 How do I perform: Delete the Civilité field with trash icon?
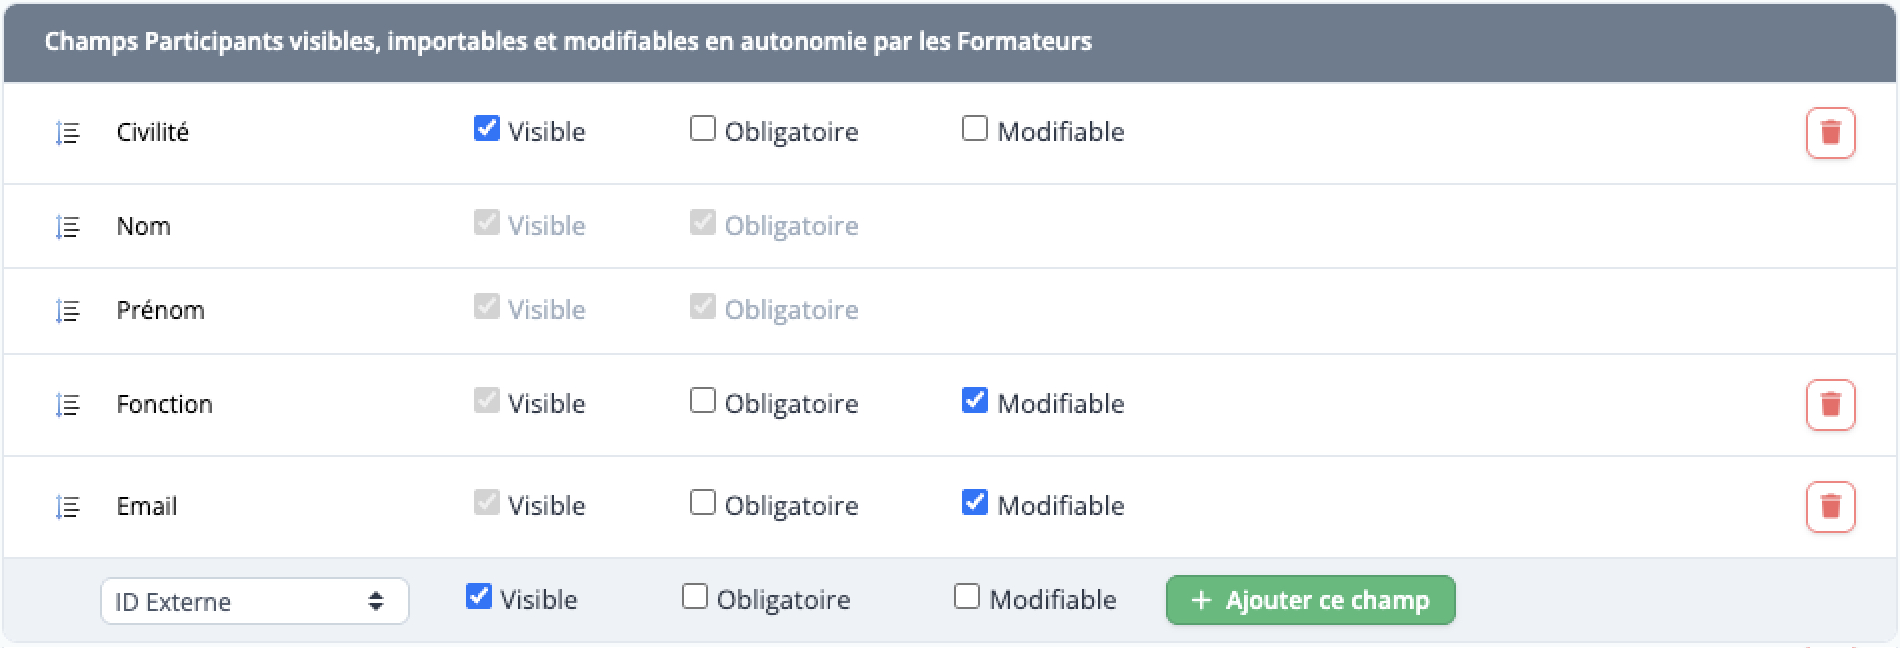[x=1830, y=133]
